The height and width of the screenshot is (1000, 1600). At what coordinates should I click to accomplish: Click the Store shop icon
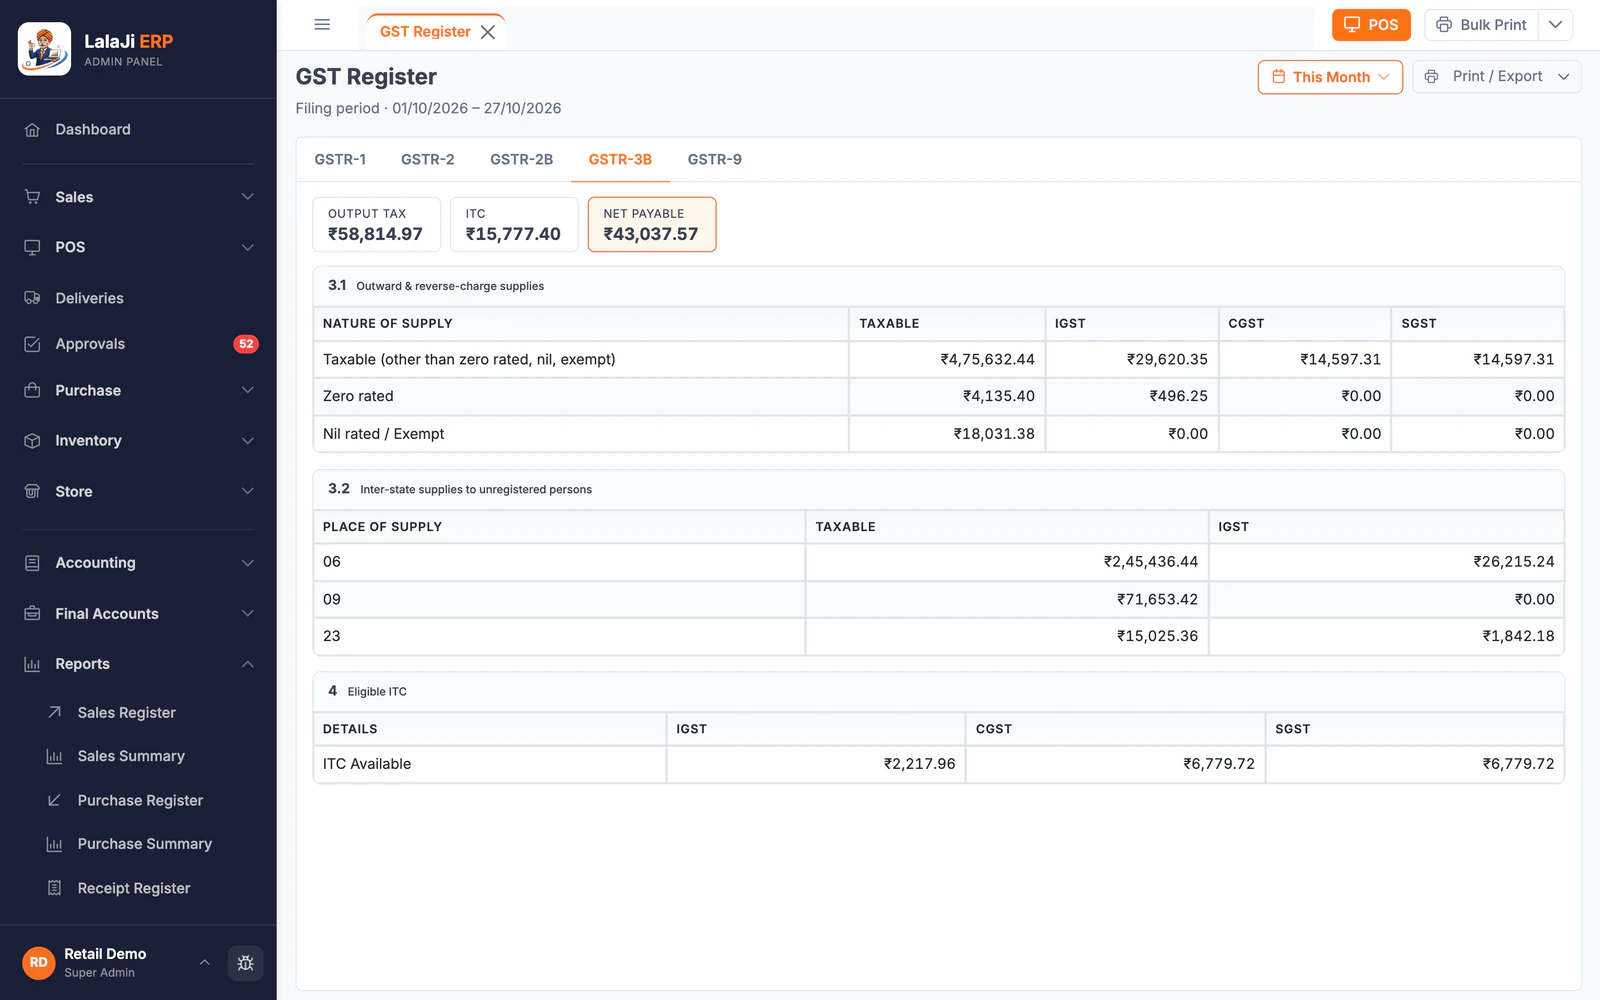[32, 491]
